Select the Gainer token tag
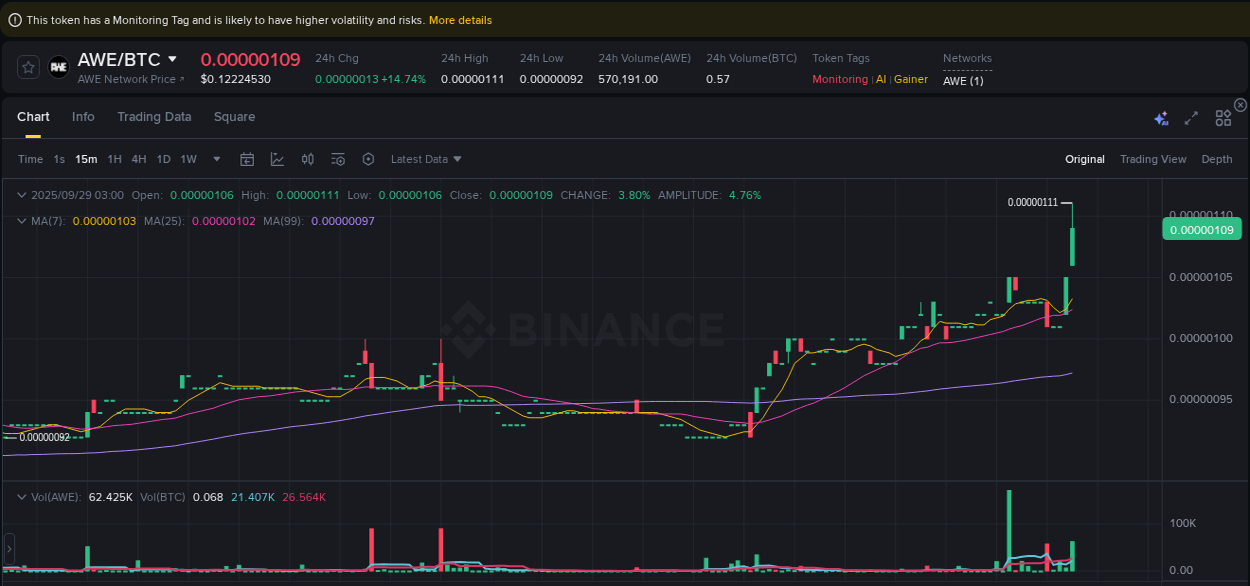1250x586 pixels. [x=910, y=79]
